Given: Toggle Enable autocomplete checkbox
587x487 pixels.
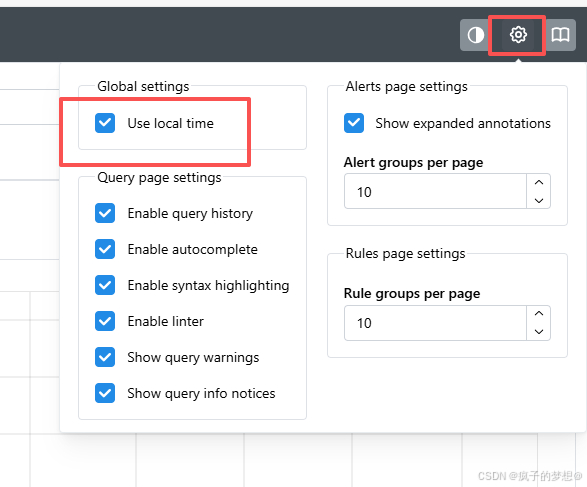Looking at the screenshot, I should [105, 249].
